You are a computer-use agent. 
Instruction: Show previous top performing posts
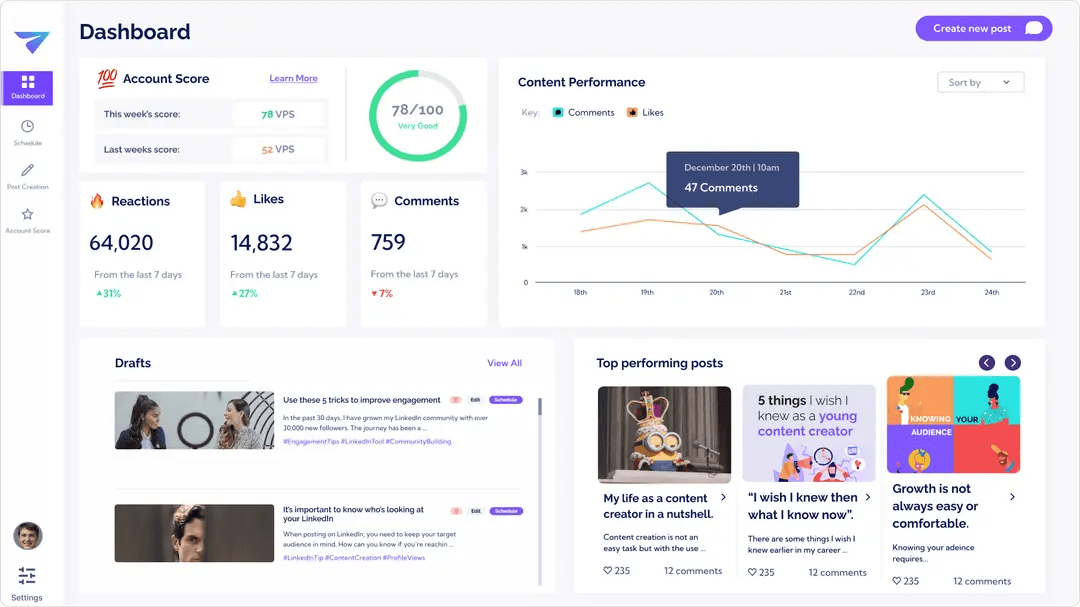click(x=987, y=363)
